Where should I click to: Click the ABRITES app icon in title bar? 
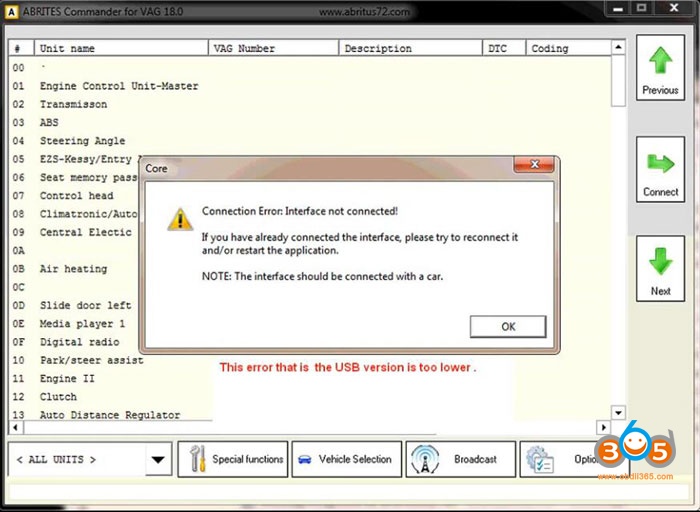tap(11, 12)
